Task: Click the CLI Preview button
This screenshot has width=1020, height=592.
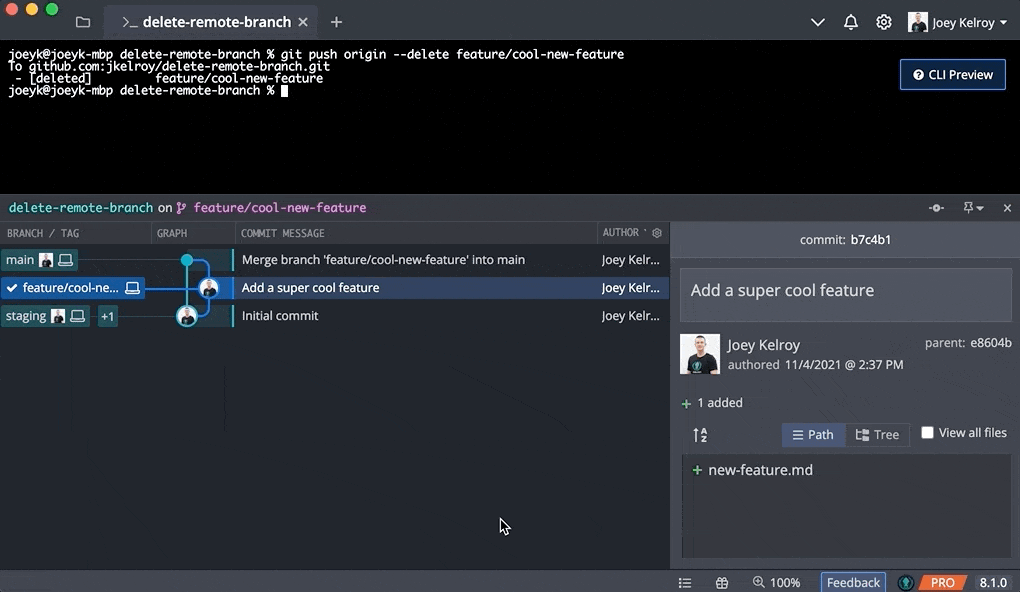Action: pos(952,74)
